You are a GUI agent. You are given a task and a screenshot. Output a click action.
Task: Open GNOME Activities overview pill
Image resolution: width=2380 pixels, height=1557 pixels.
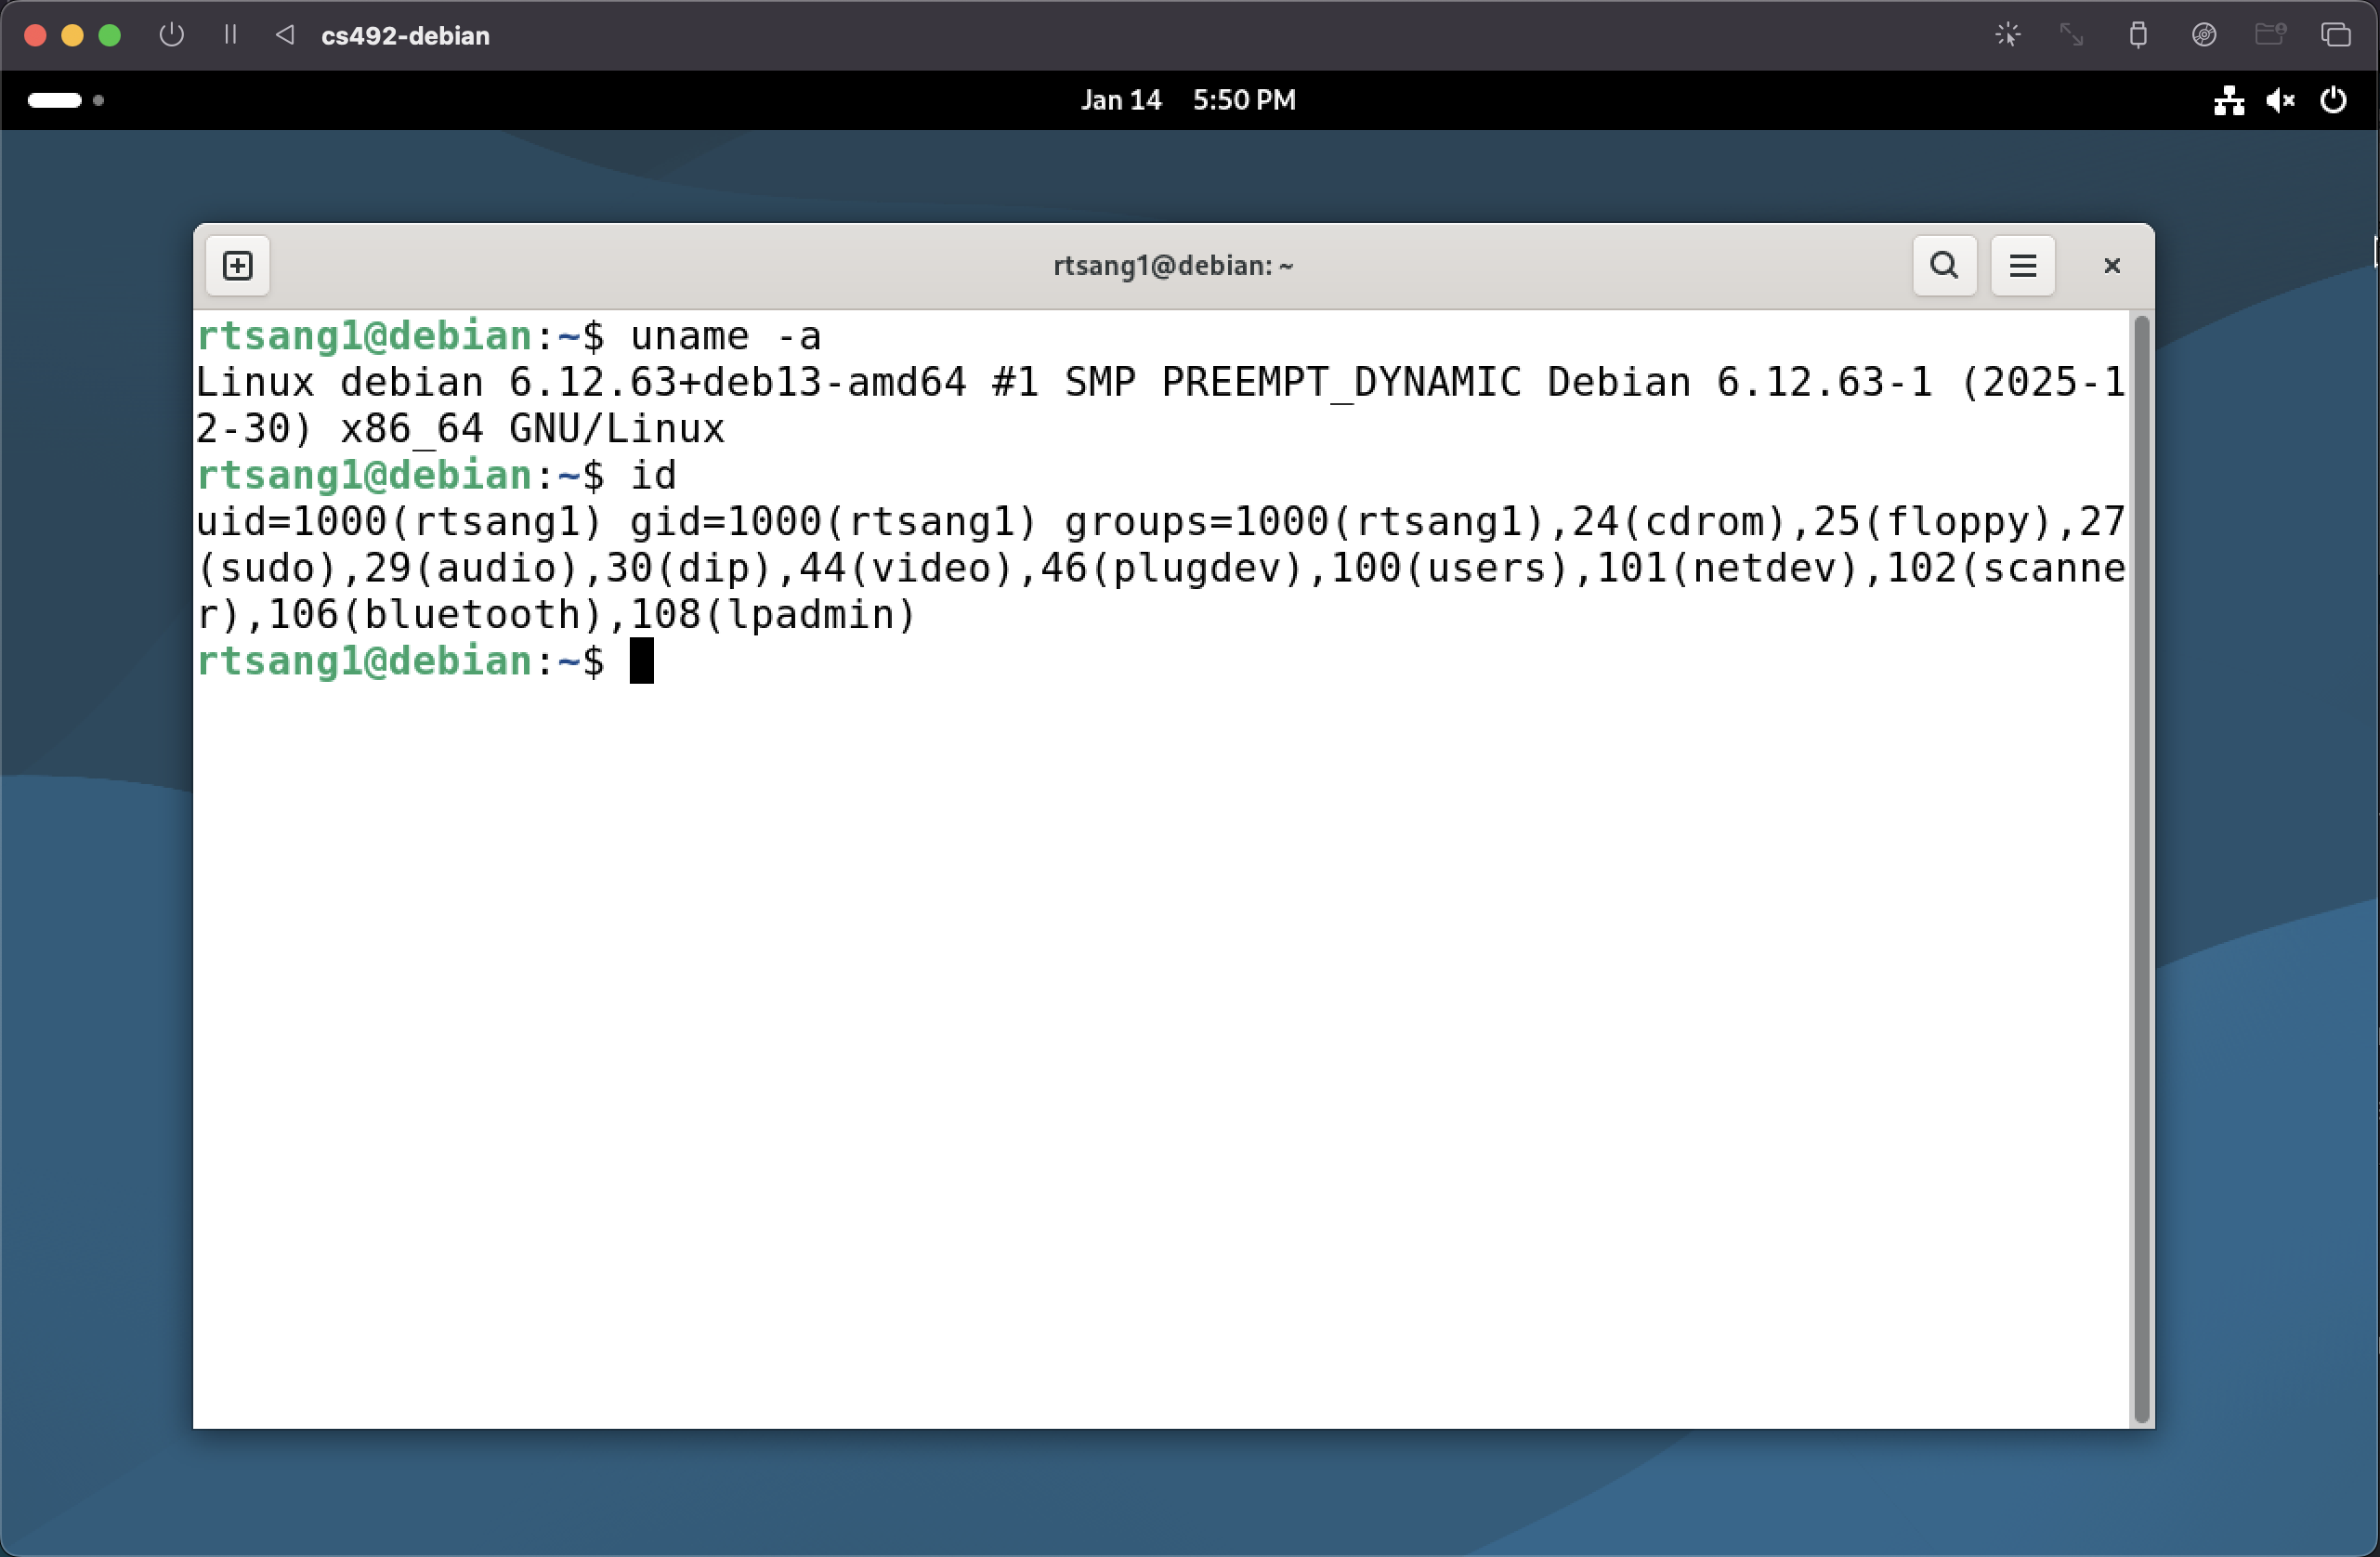click(x=55, y=100)
